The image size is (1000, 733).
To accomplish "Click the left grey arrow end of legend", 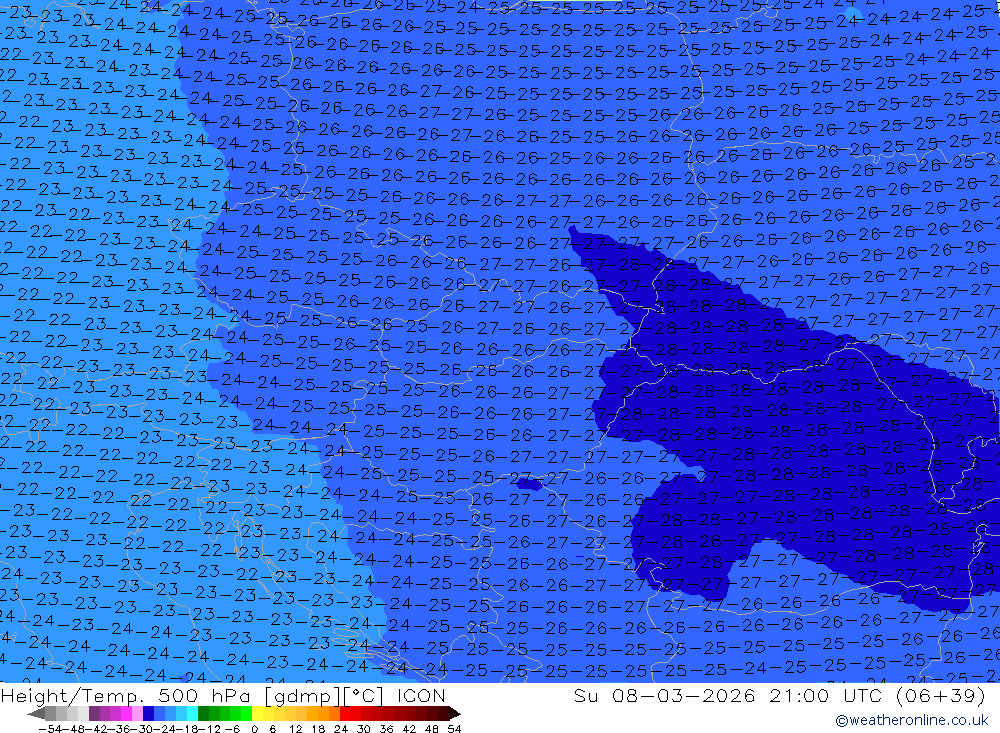I will pyautogui.click(x=36, y=713).
